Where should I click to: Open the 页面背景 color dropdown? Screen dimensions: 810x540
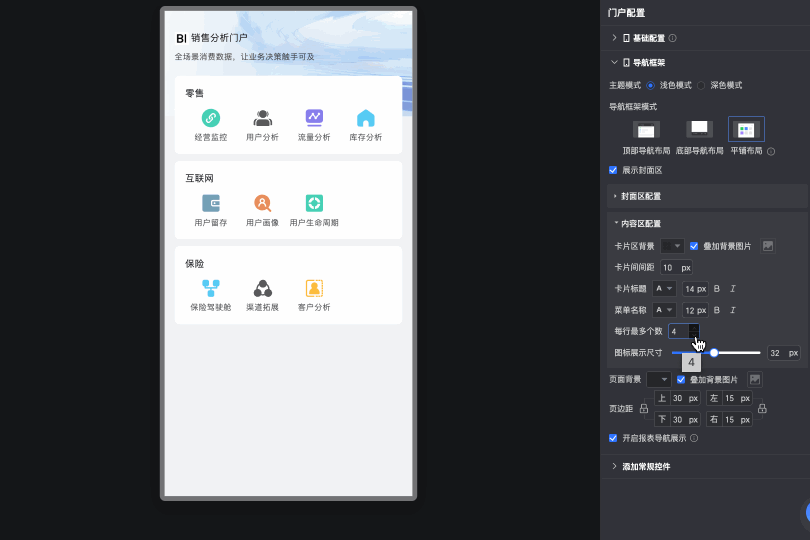coord(659,380)
